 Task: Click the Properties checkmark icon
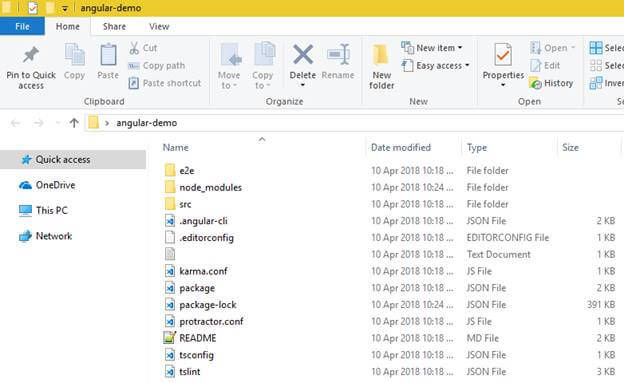503,55
